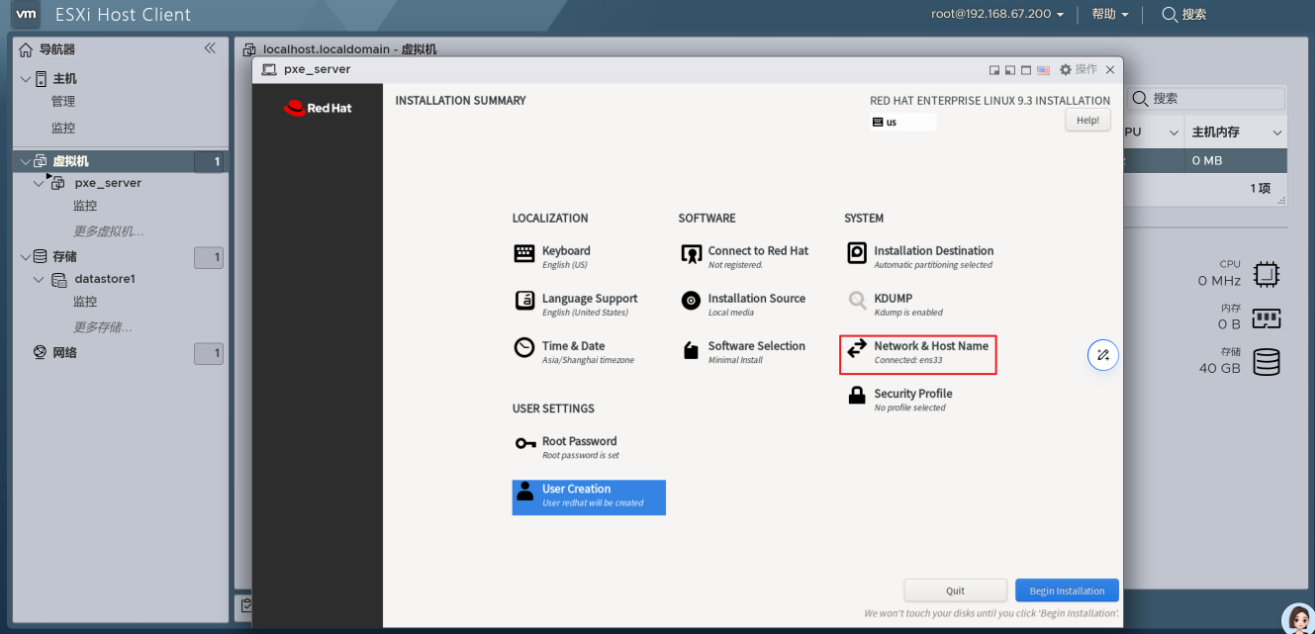The image size is (1315, 634).
Task: Select pxe_server in the navigator tree
Action: pyautogui.click(x=108, y=184)
